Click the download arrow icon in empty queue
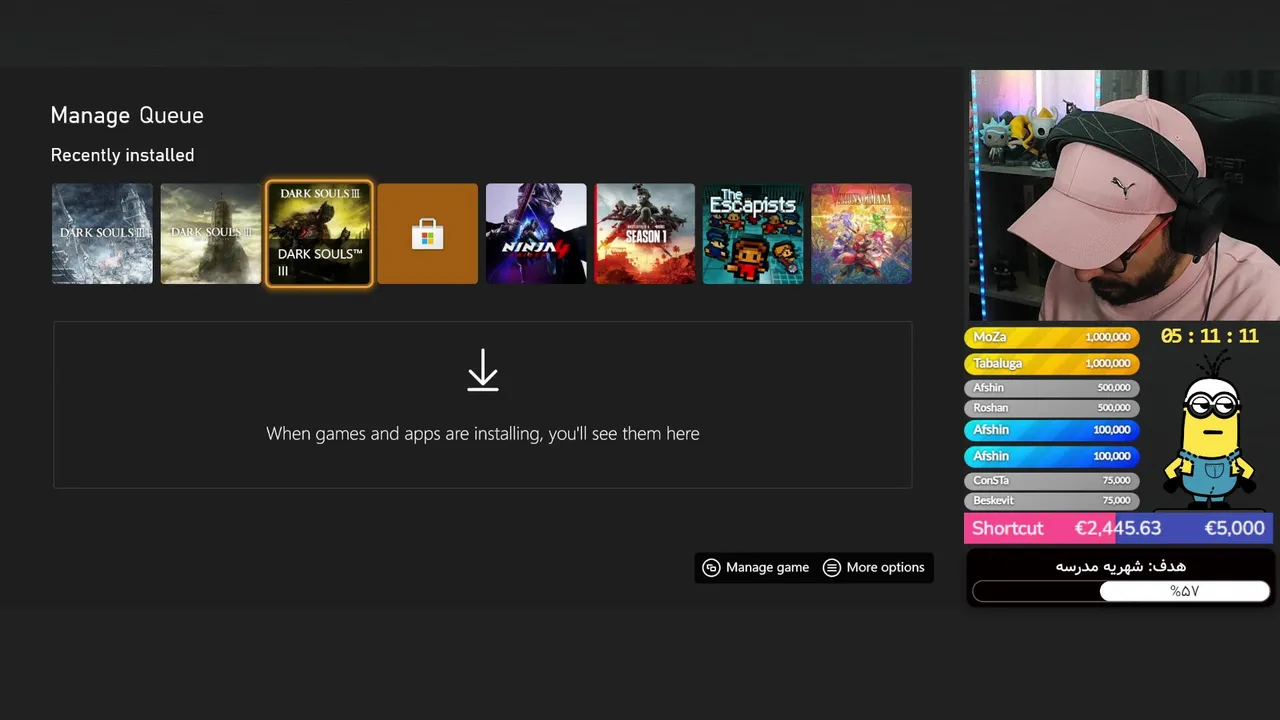Viewport: 1280px width, 720px height. [483, 370]
